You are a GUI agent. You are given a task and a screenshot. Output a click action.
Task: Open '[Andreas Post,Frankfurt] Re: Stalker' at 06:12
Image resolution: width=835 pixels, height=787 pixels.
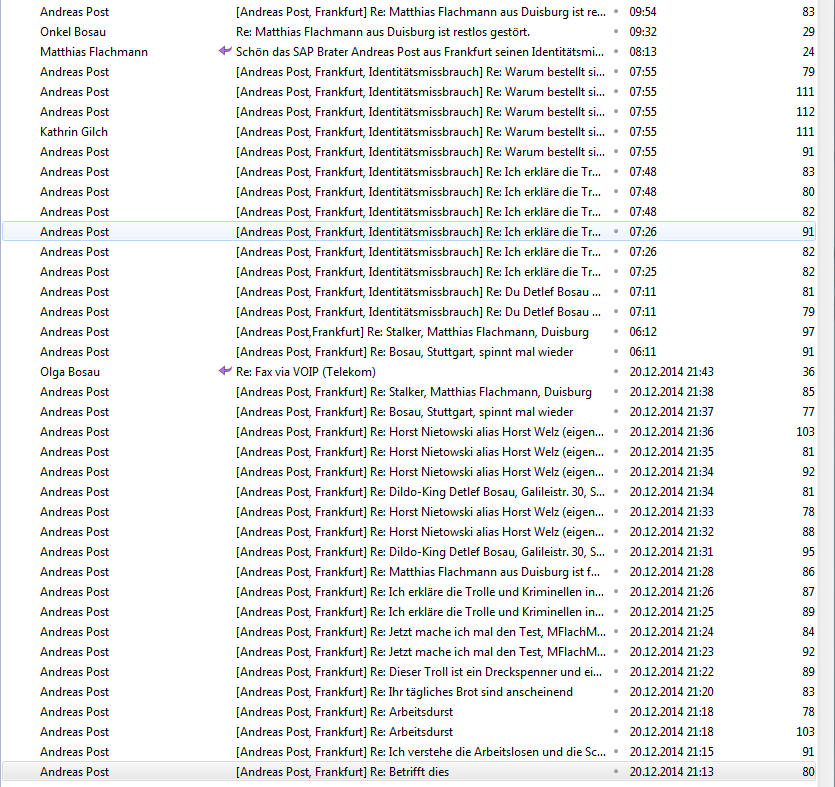click(x=412, y=332)
